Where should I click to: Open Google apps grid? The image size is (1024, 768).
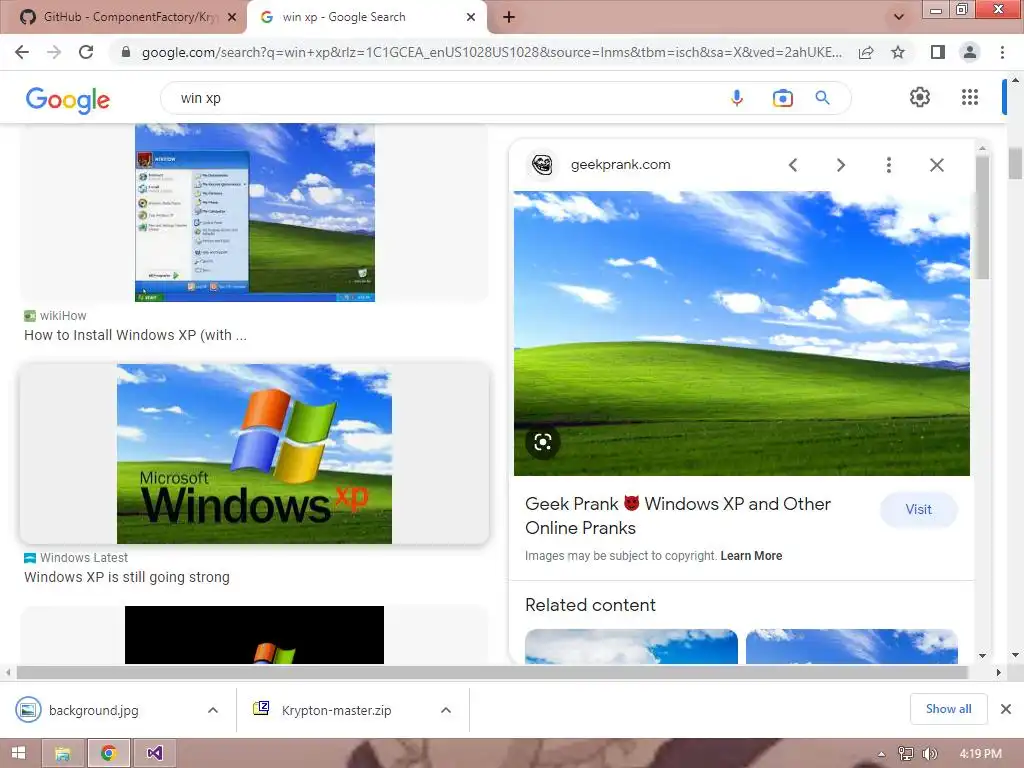pos(970,97)
